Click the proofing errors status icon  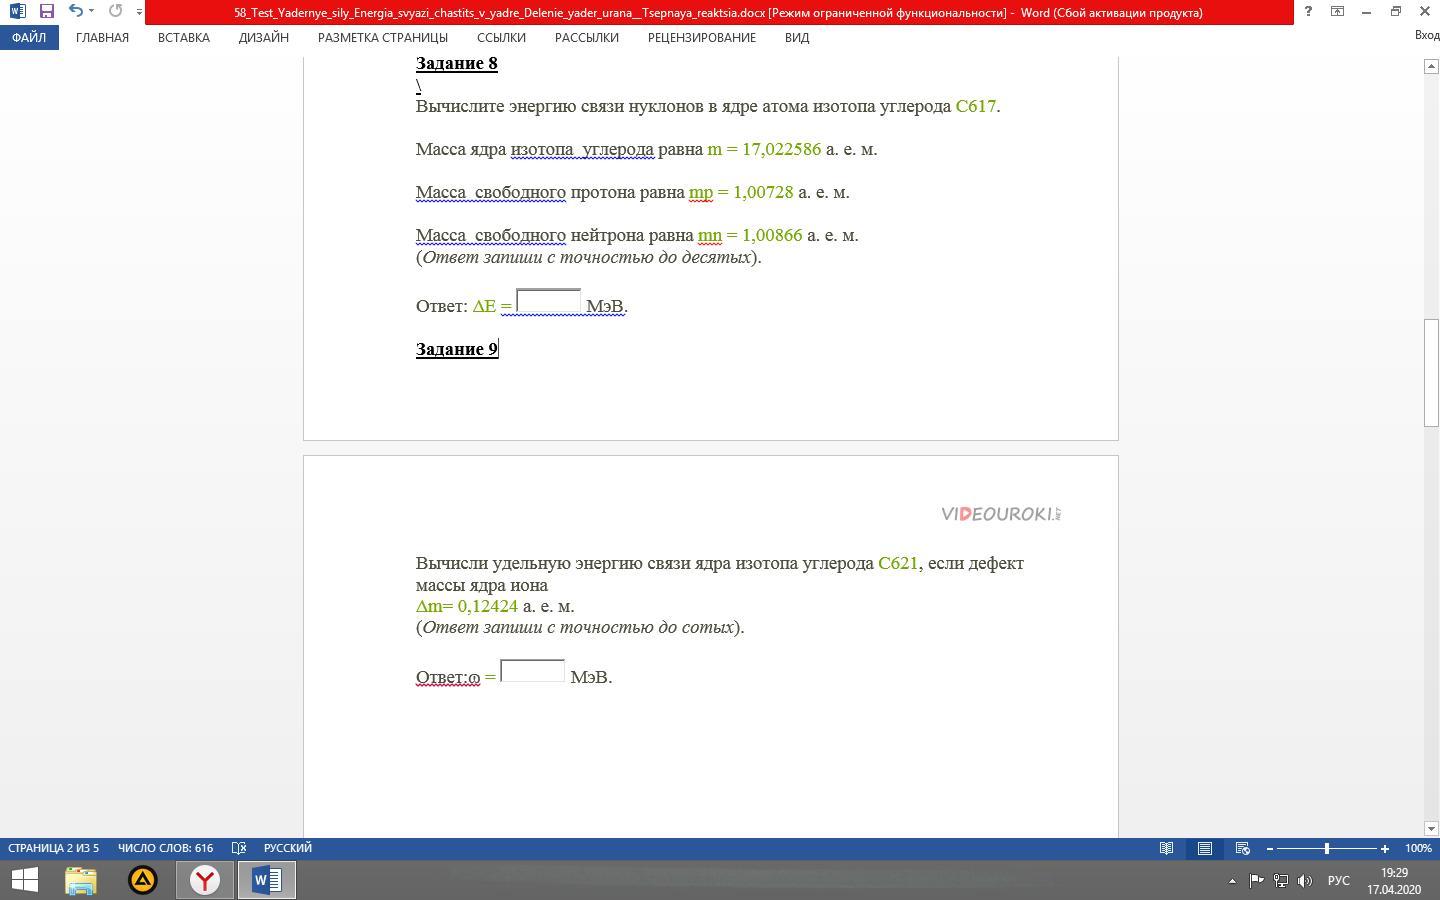point(239,848)
